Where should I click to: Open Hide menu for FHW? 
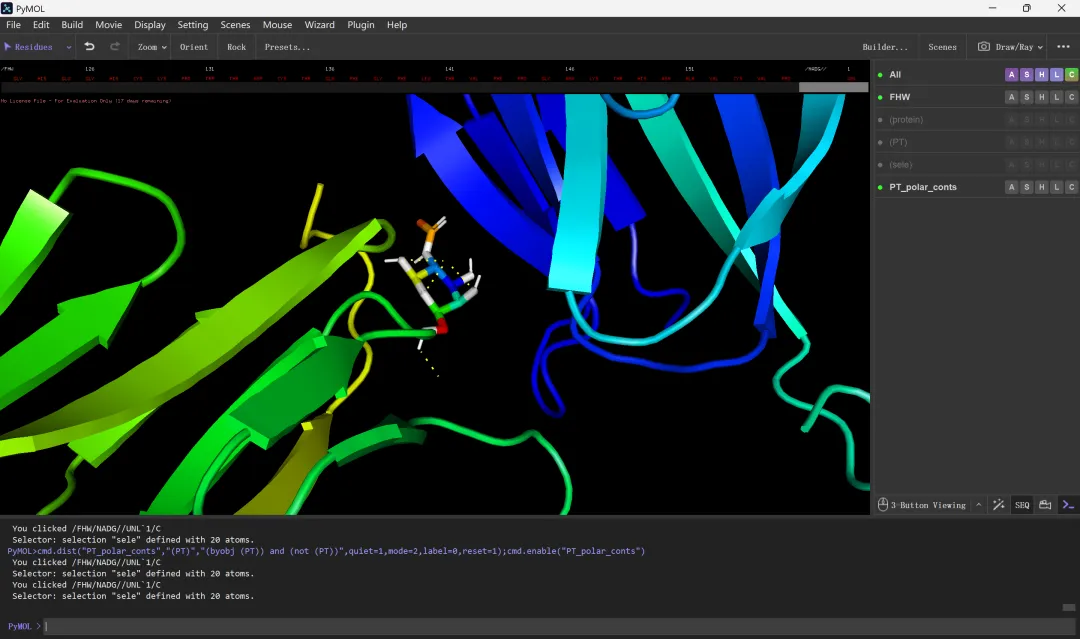1041,97
